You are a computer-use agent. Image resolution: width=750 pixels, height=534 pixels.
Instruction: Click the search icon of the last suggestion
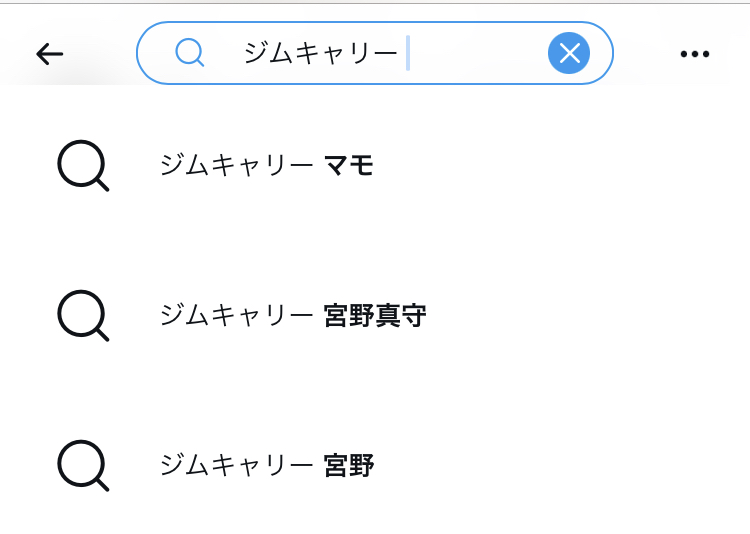pyautogui.click(x=82, y=465)
